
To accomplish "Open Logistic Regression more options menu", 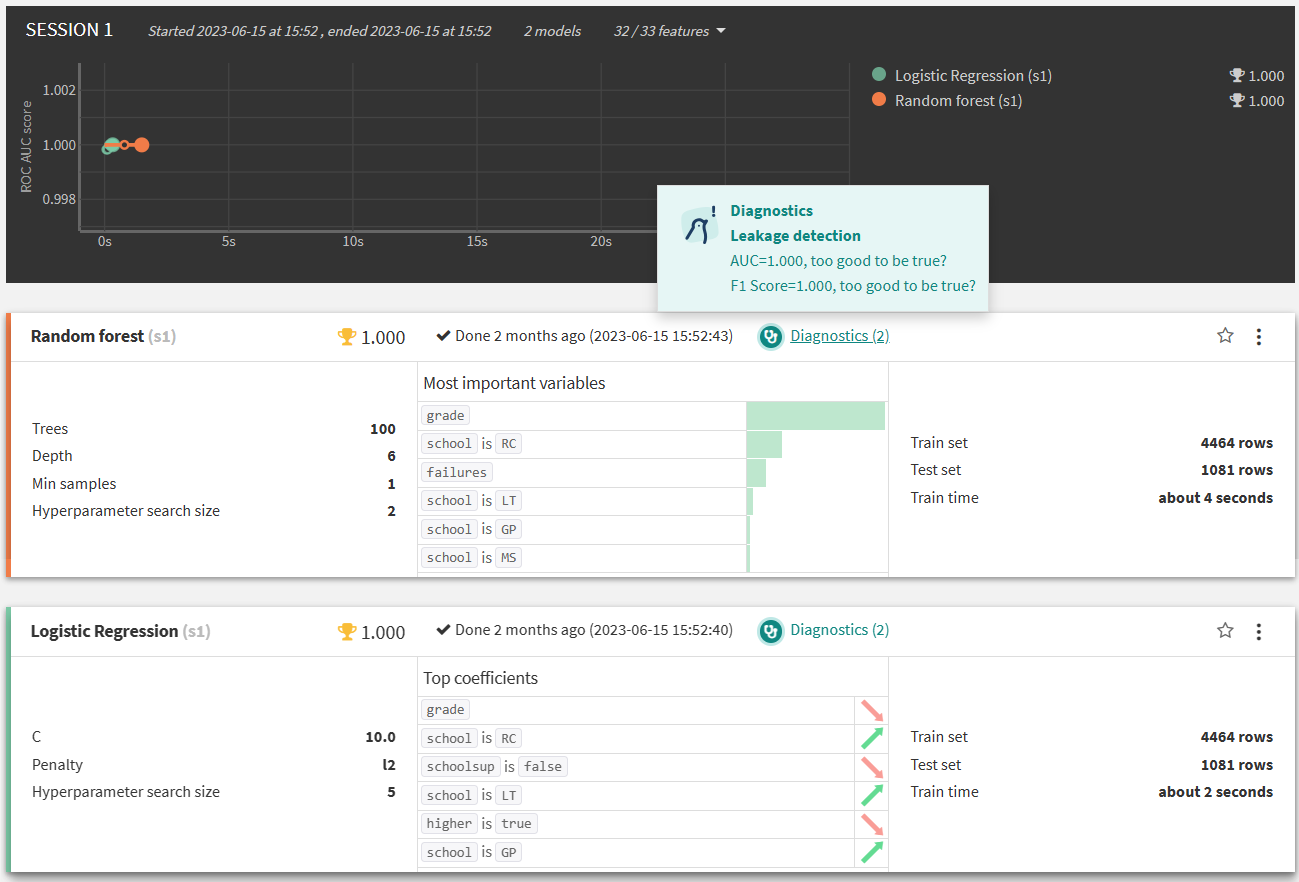I will 1258,631.
